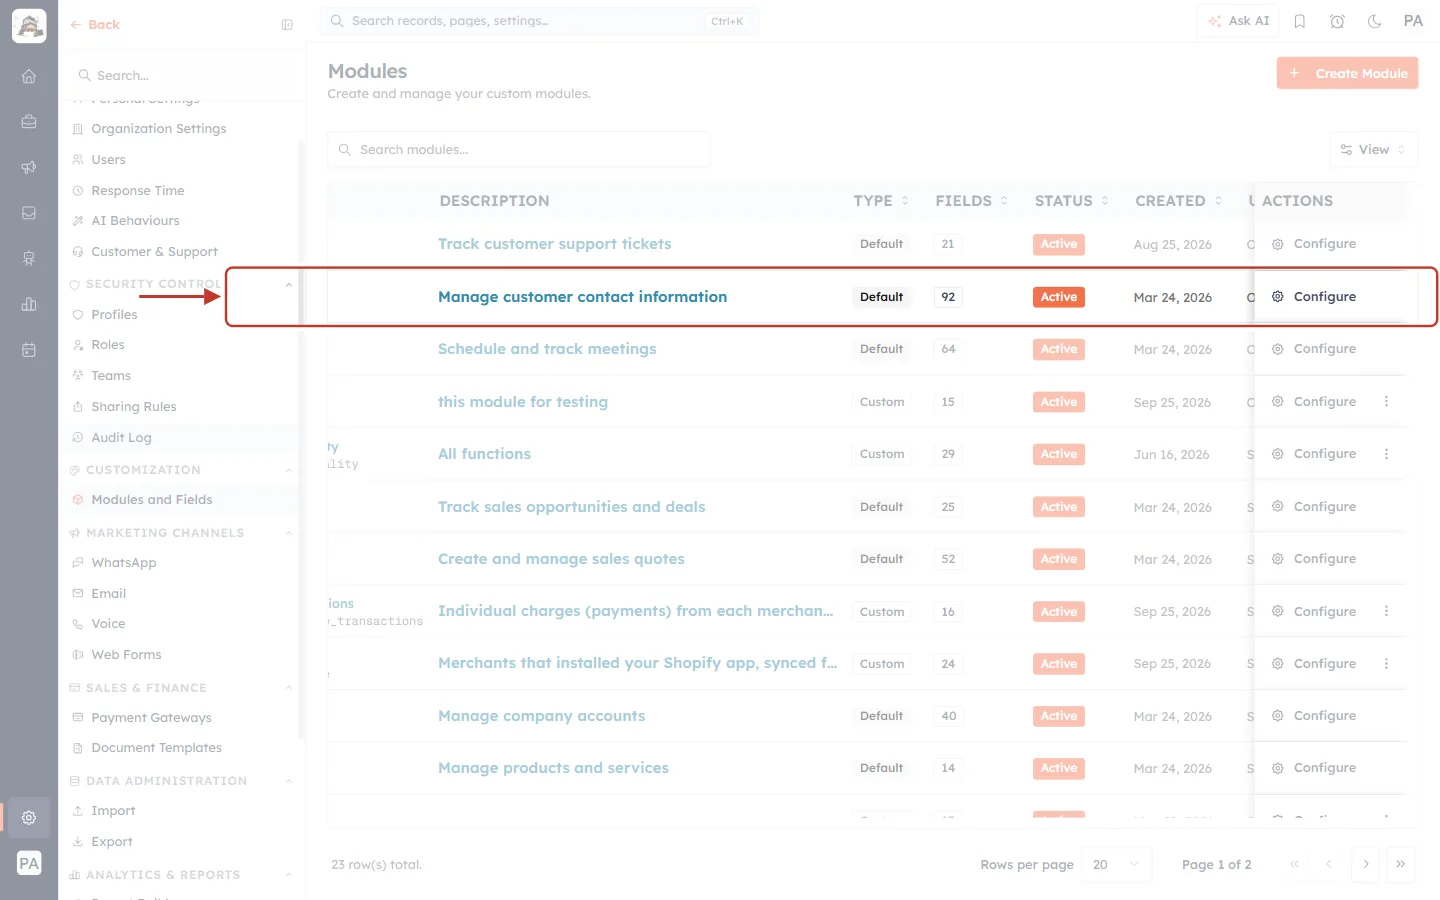Go to next page arrow in pagination
Screen dimensions: 1440x900
(1366, 864)
